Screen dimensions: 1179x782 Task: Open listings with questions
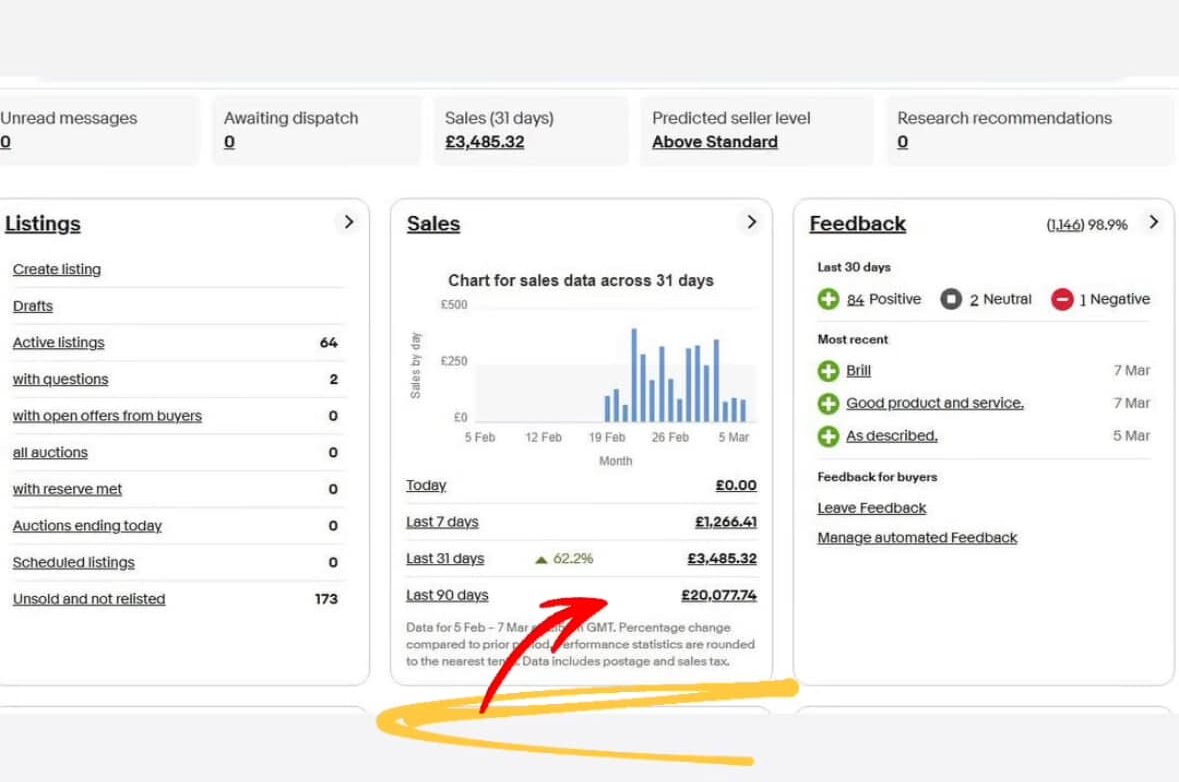[60, 379]
